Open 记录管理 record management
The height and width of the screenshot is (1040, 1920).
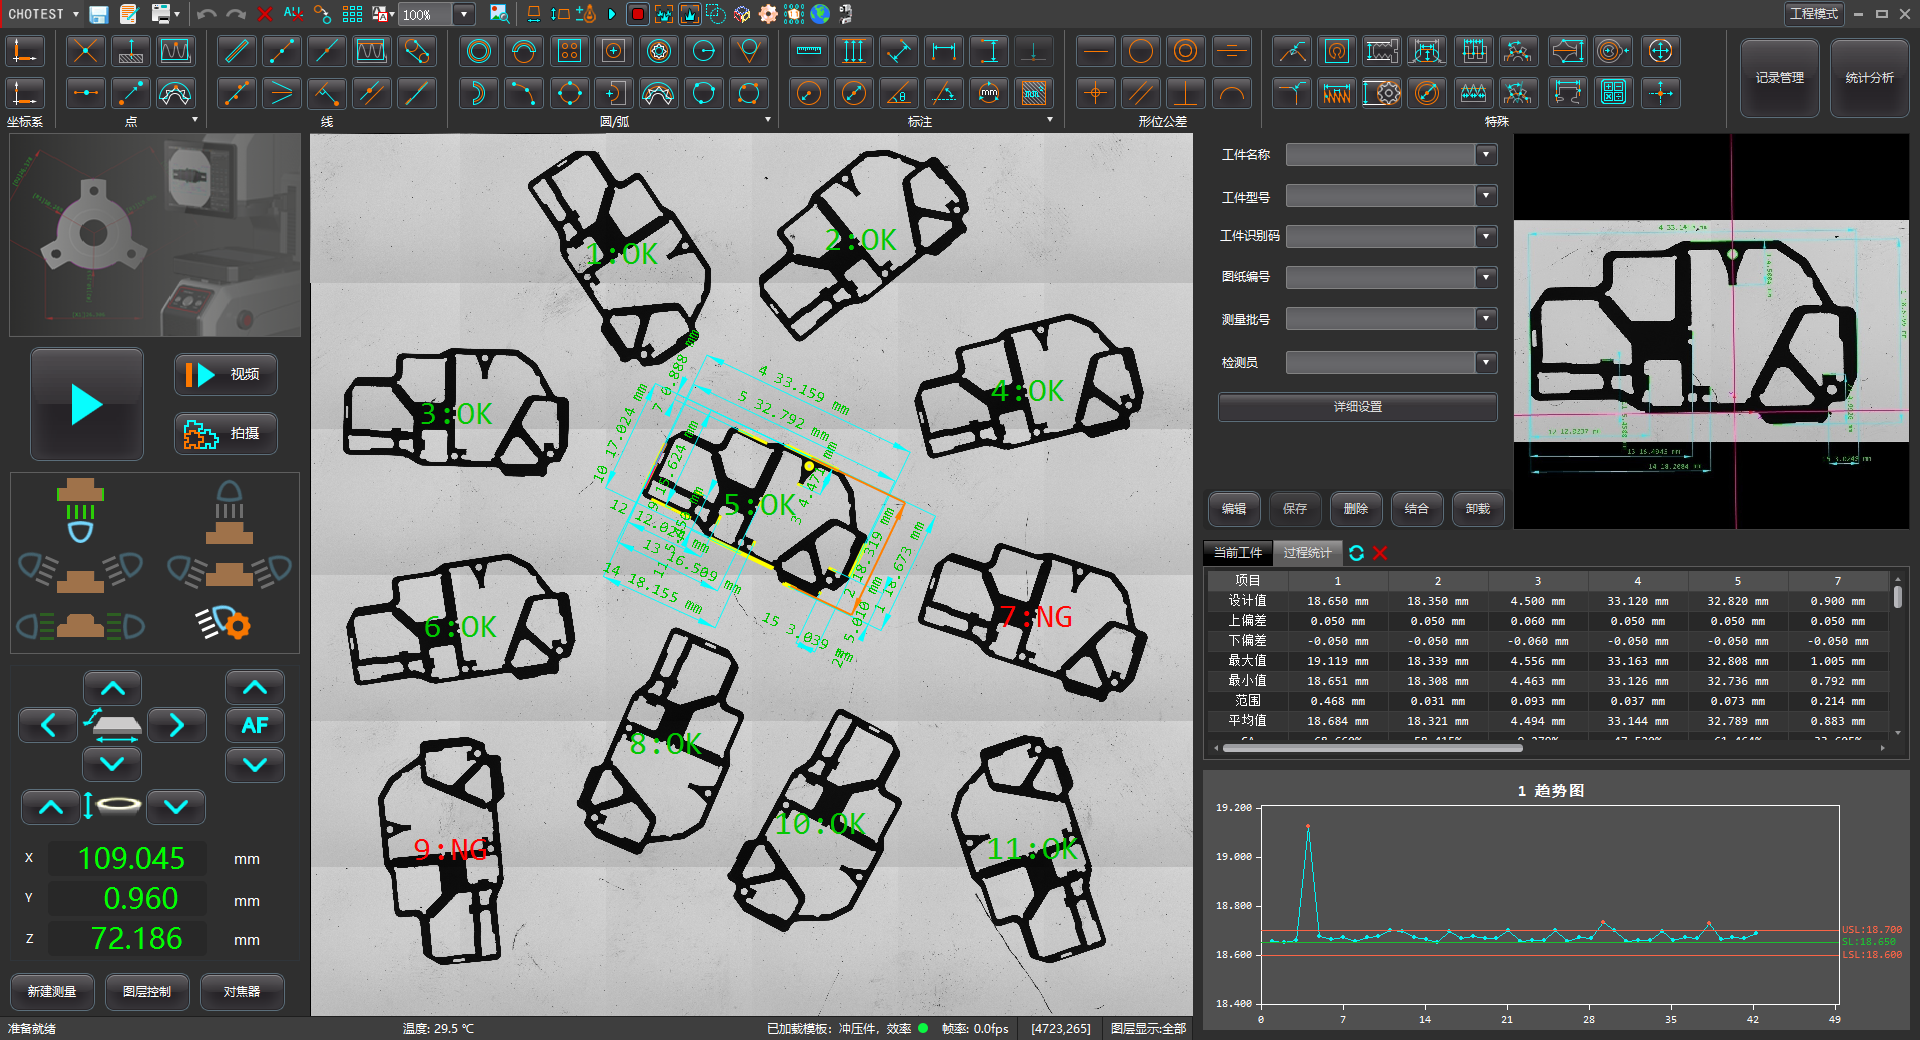[1779, 78]
